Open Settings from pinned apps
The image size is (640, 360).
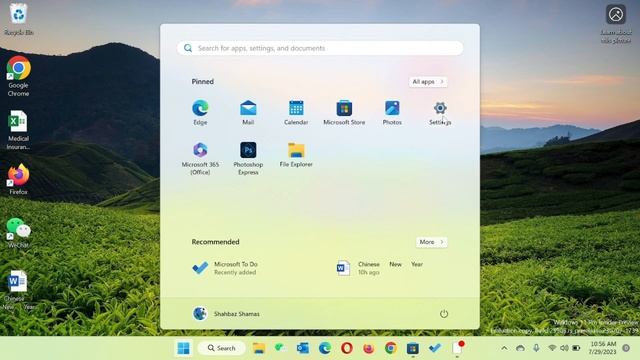pos(440,112)
